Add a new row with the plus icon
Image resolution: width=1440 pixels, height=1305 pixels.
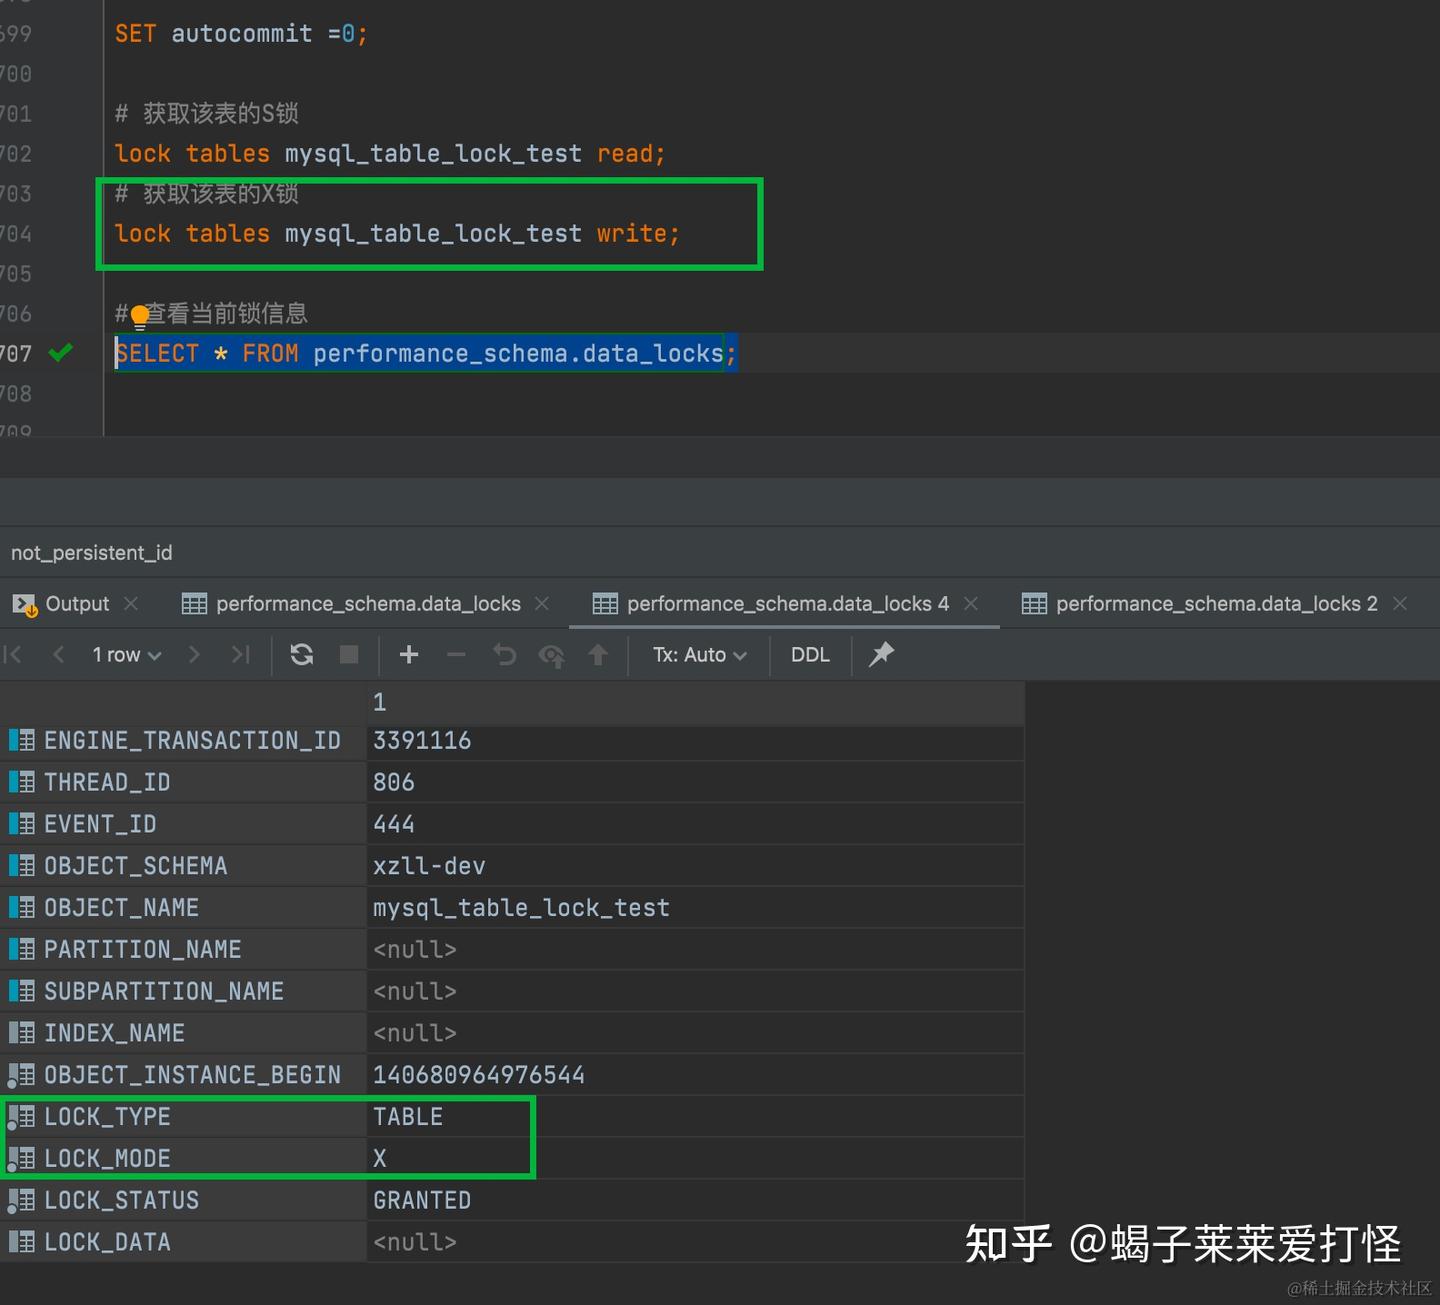(x=408, y=655)
